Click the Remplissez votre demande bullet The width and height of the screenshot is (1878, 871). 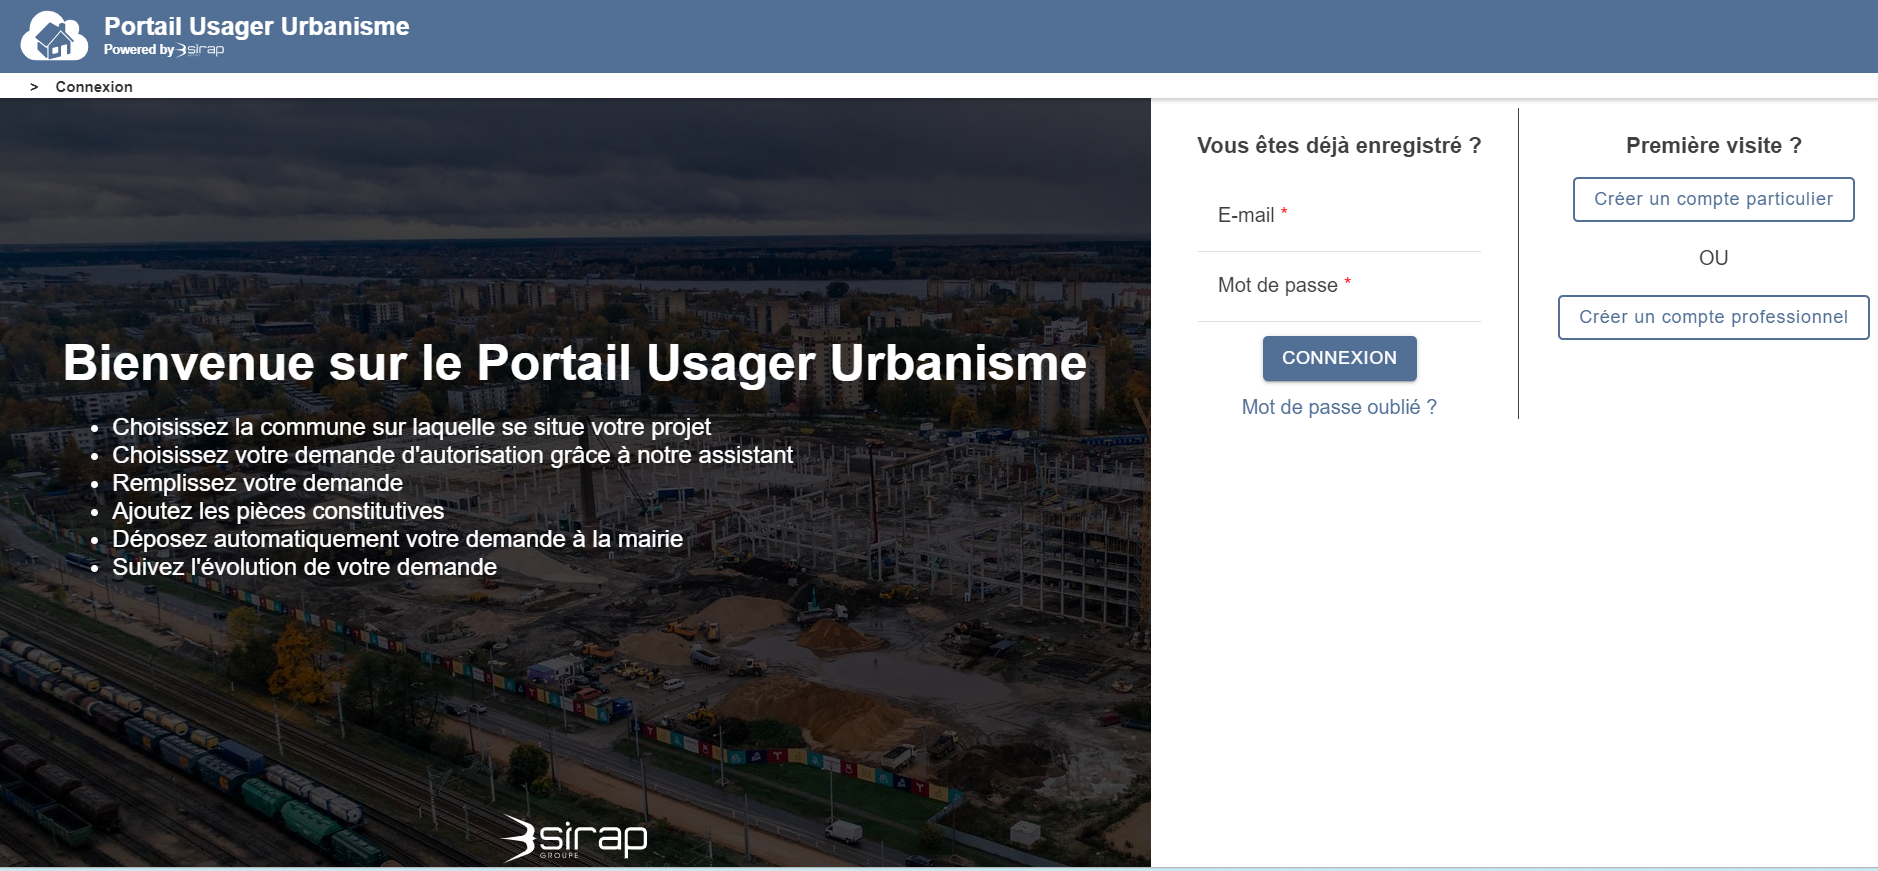(257, 483)
